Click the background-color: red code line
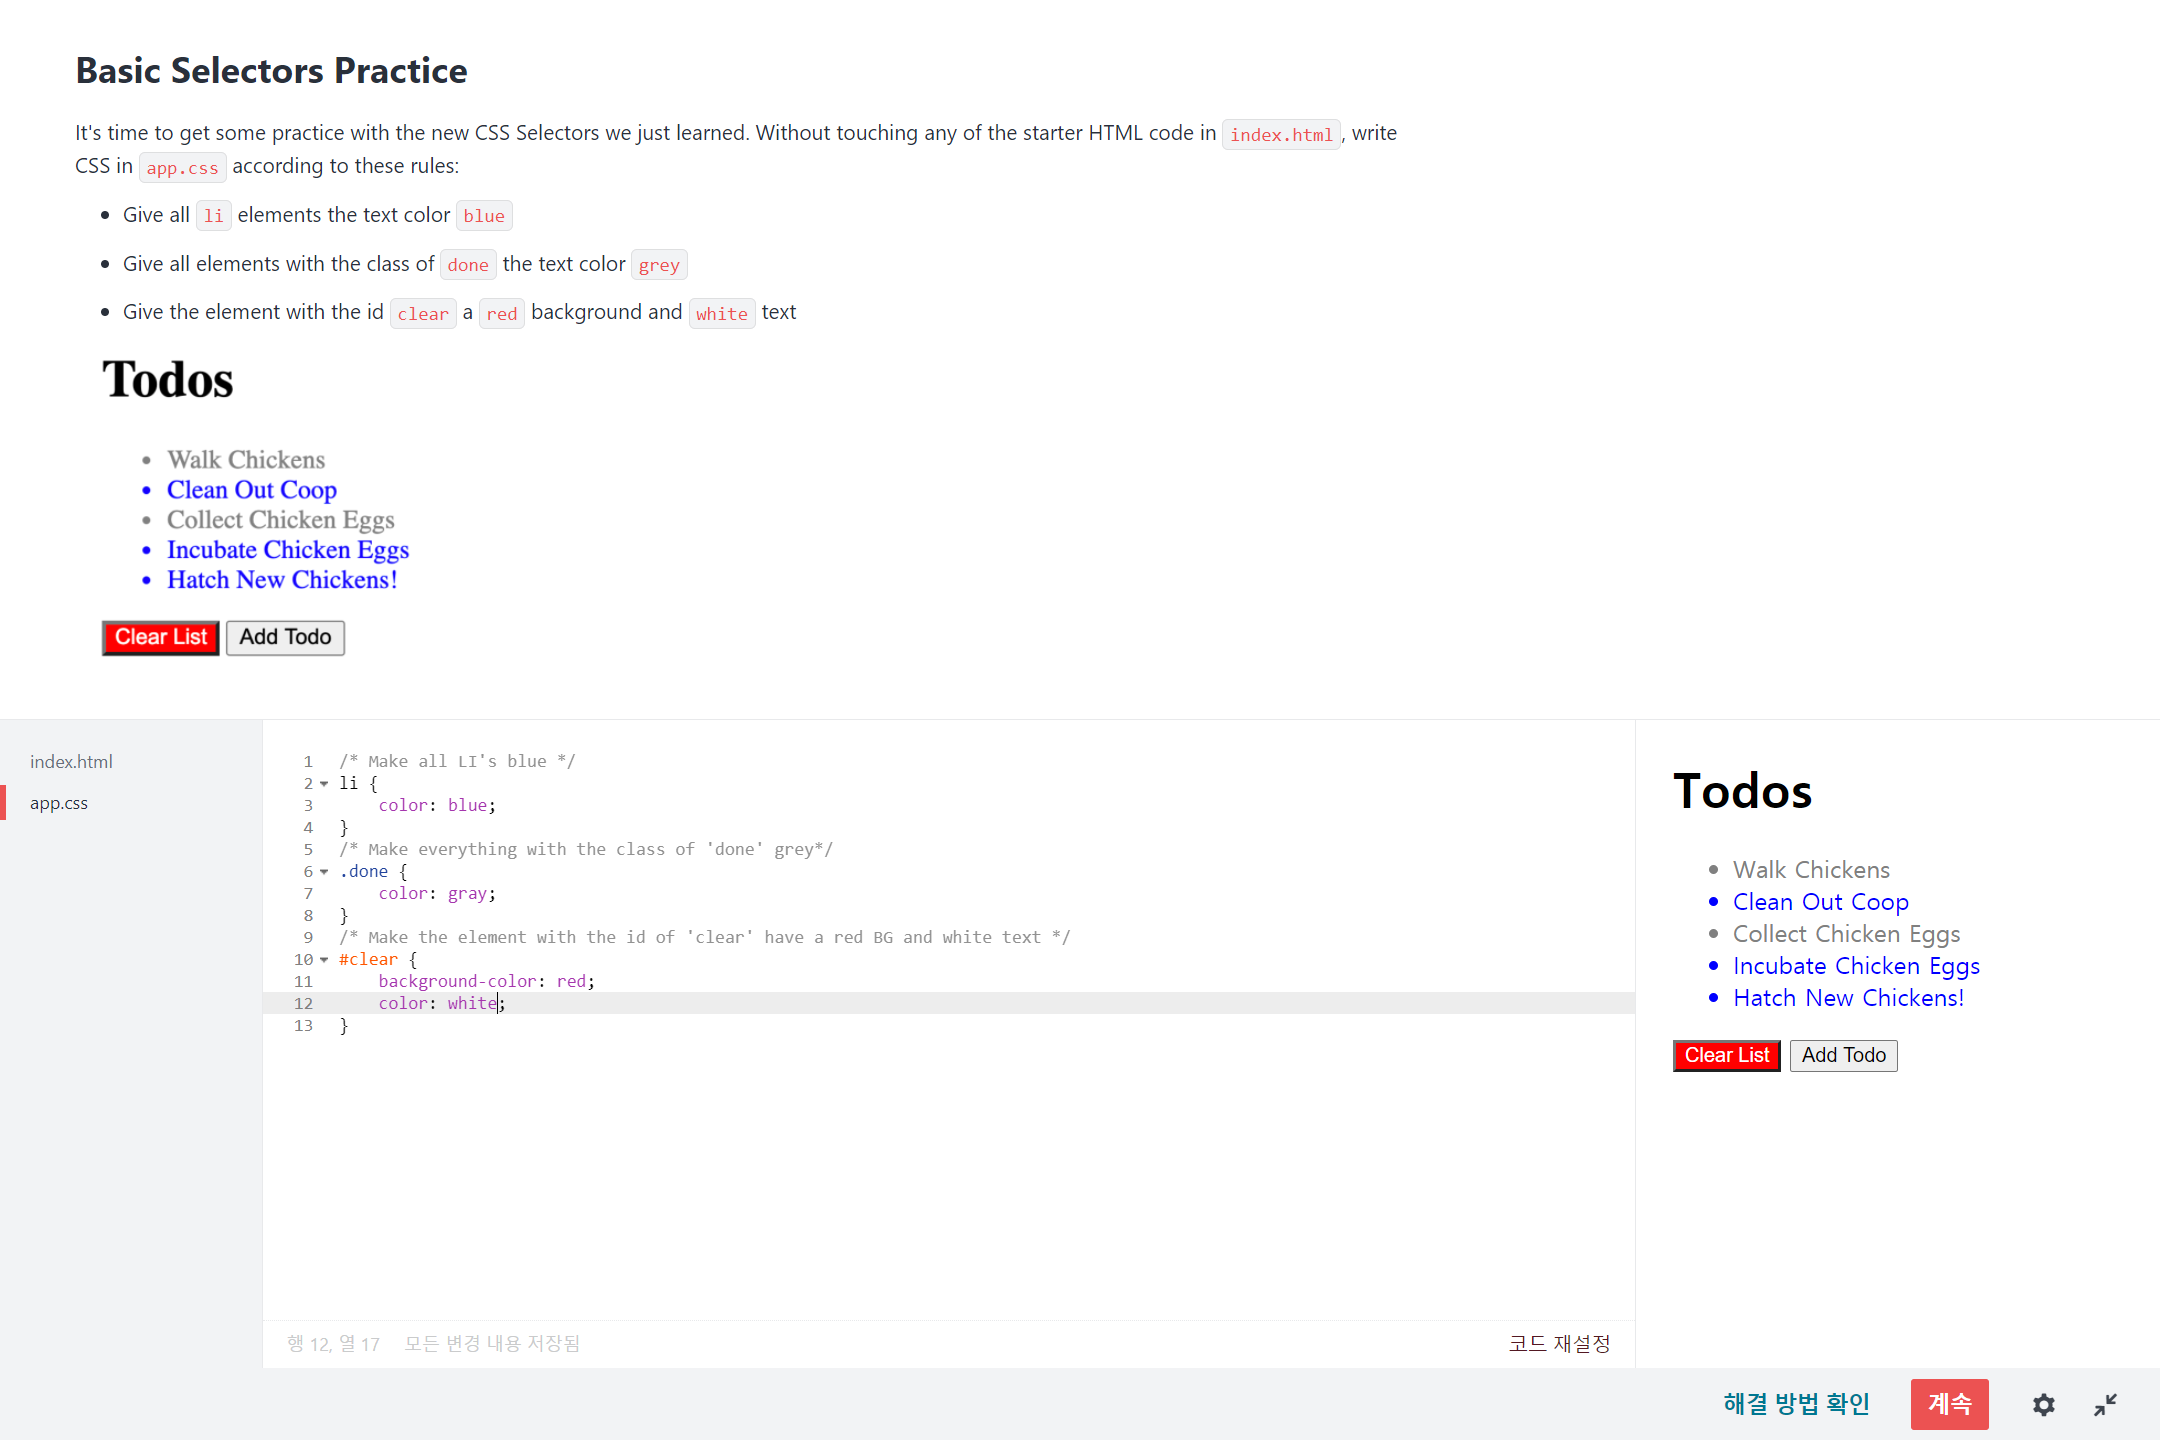Viewport: 2160px width, 1440px height. click(486, 982)
